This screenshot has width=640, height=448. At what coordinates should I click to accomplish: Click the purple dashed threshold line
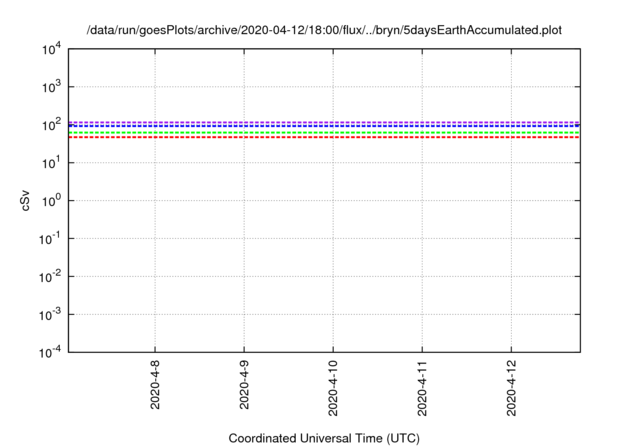coord(324,122)
